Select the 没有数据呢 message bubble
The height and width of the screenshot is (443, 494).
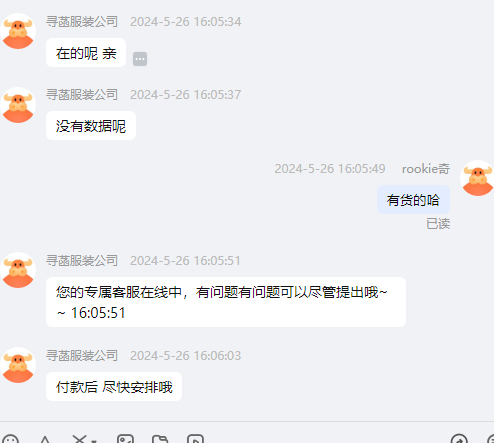91,126
